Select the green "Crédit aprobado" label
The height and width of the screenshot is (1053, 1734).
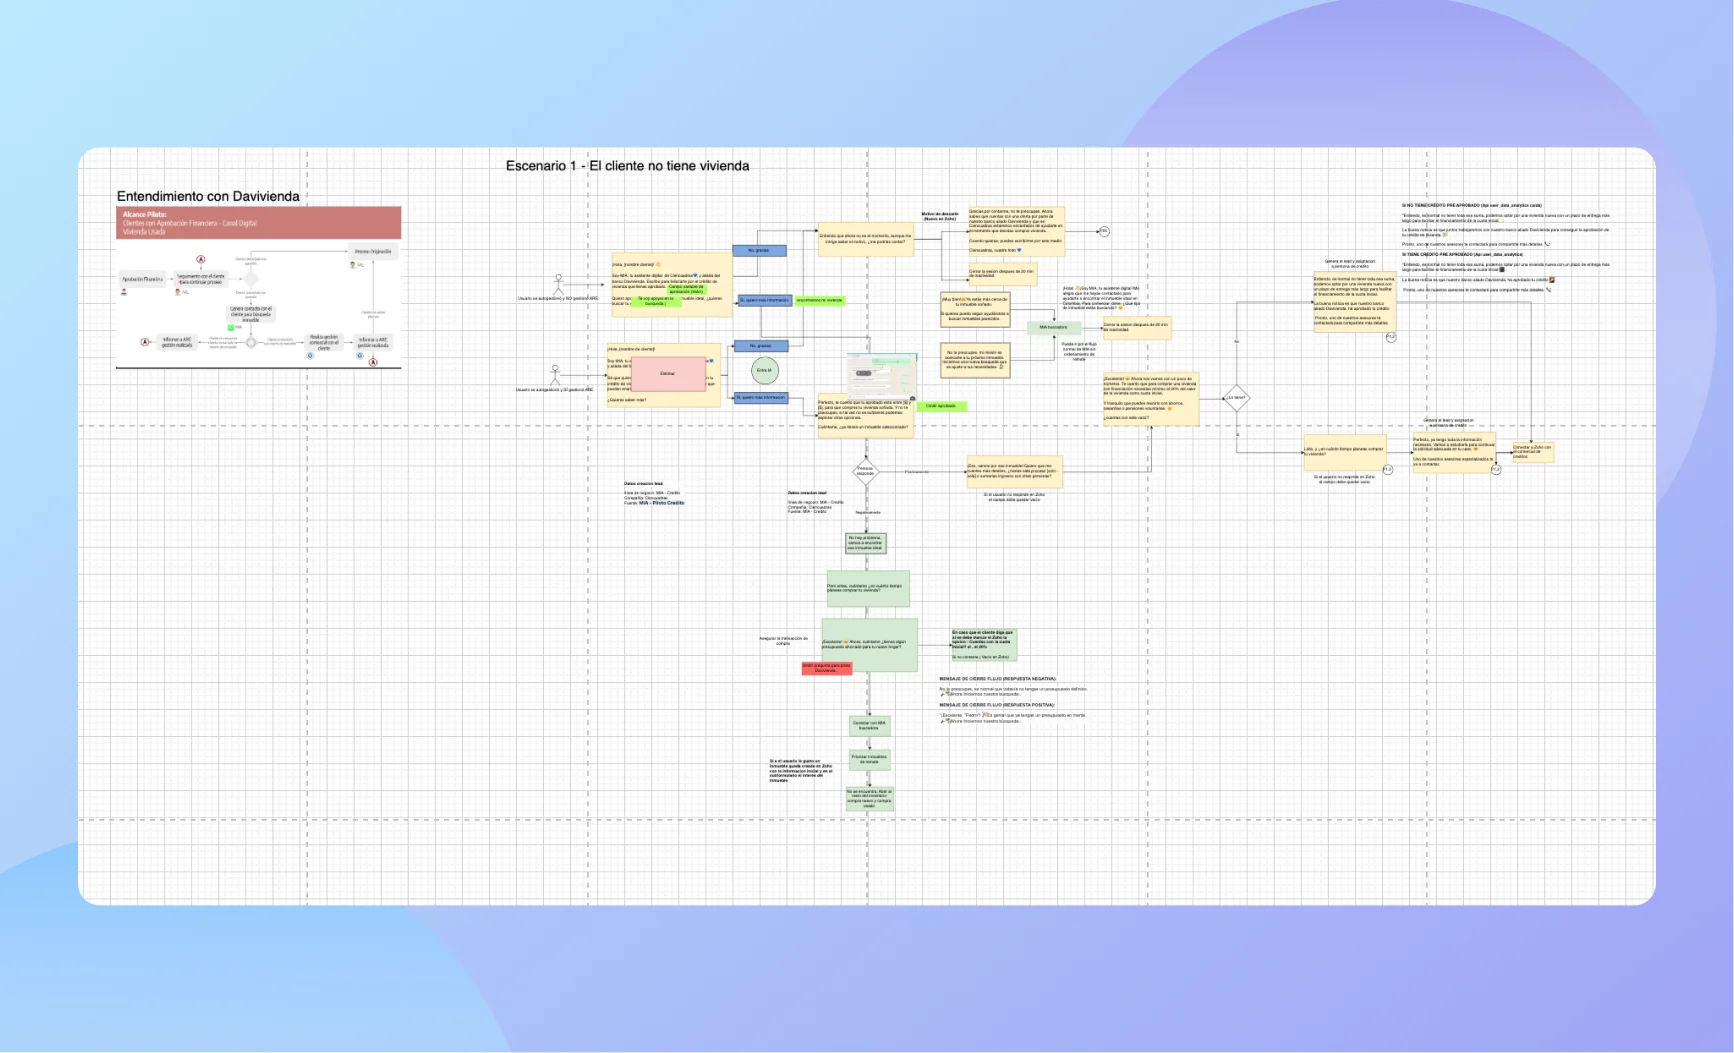tap(942, 406)
